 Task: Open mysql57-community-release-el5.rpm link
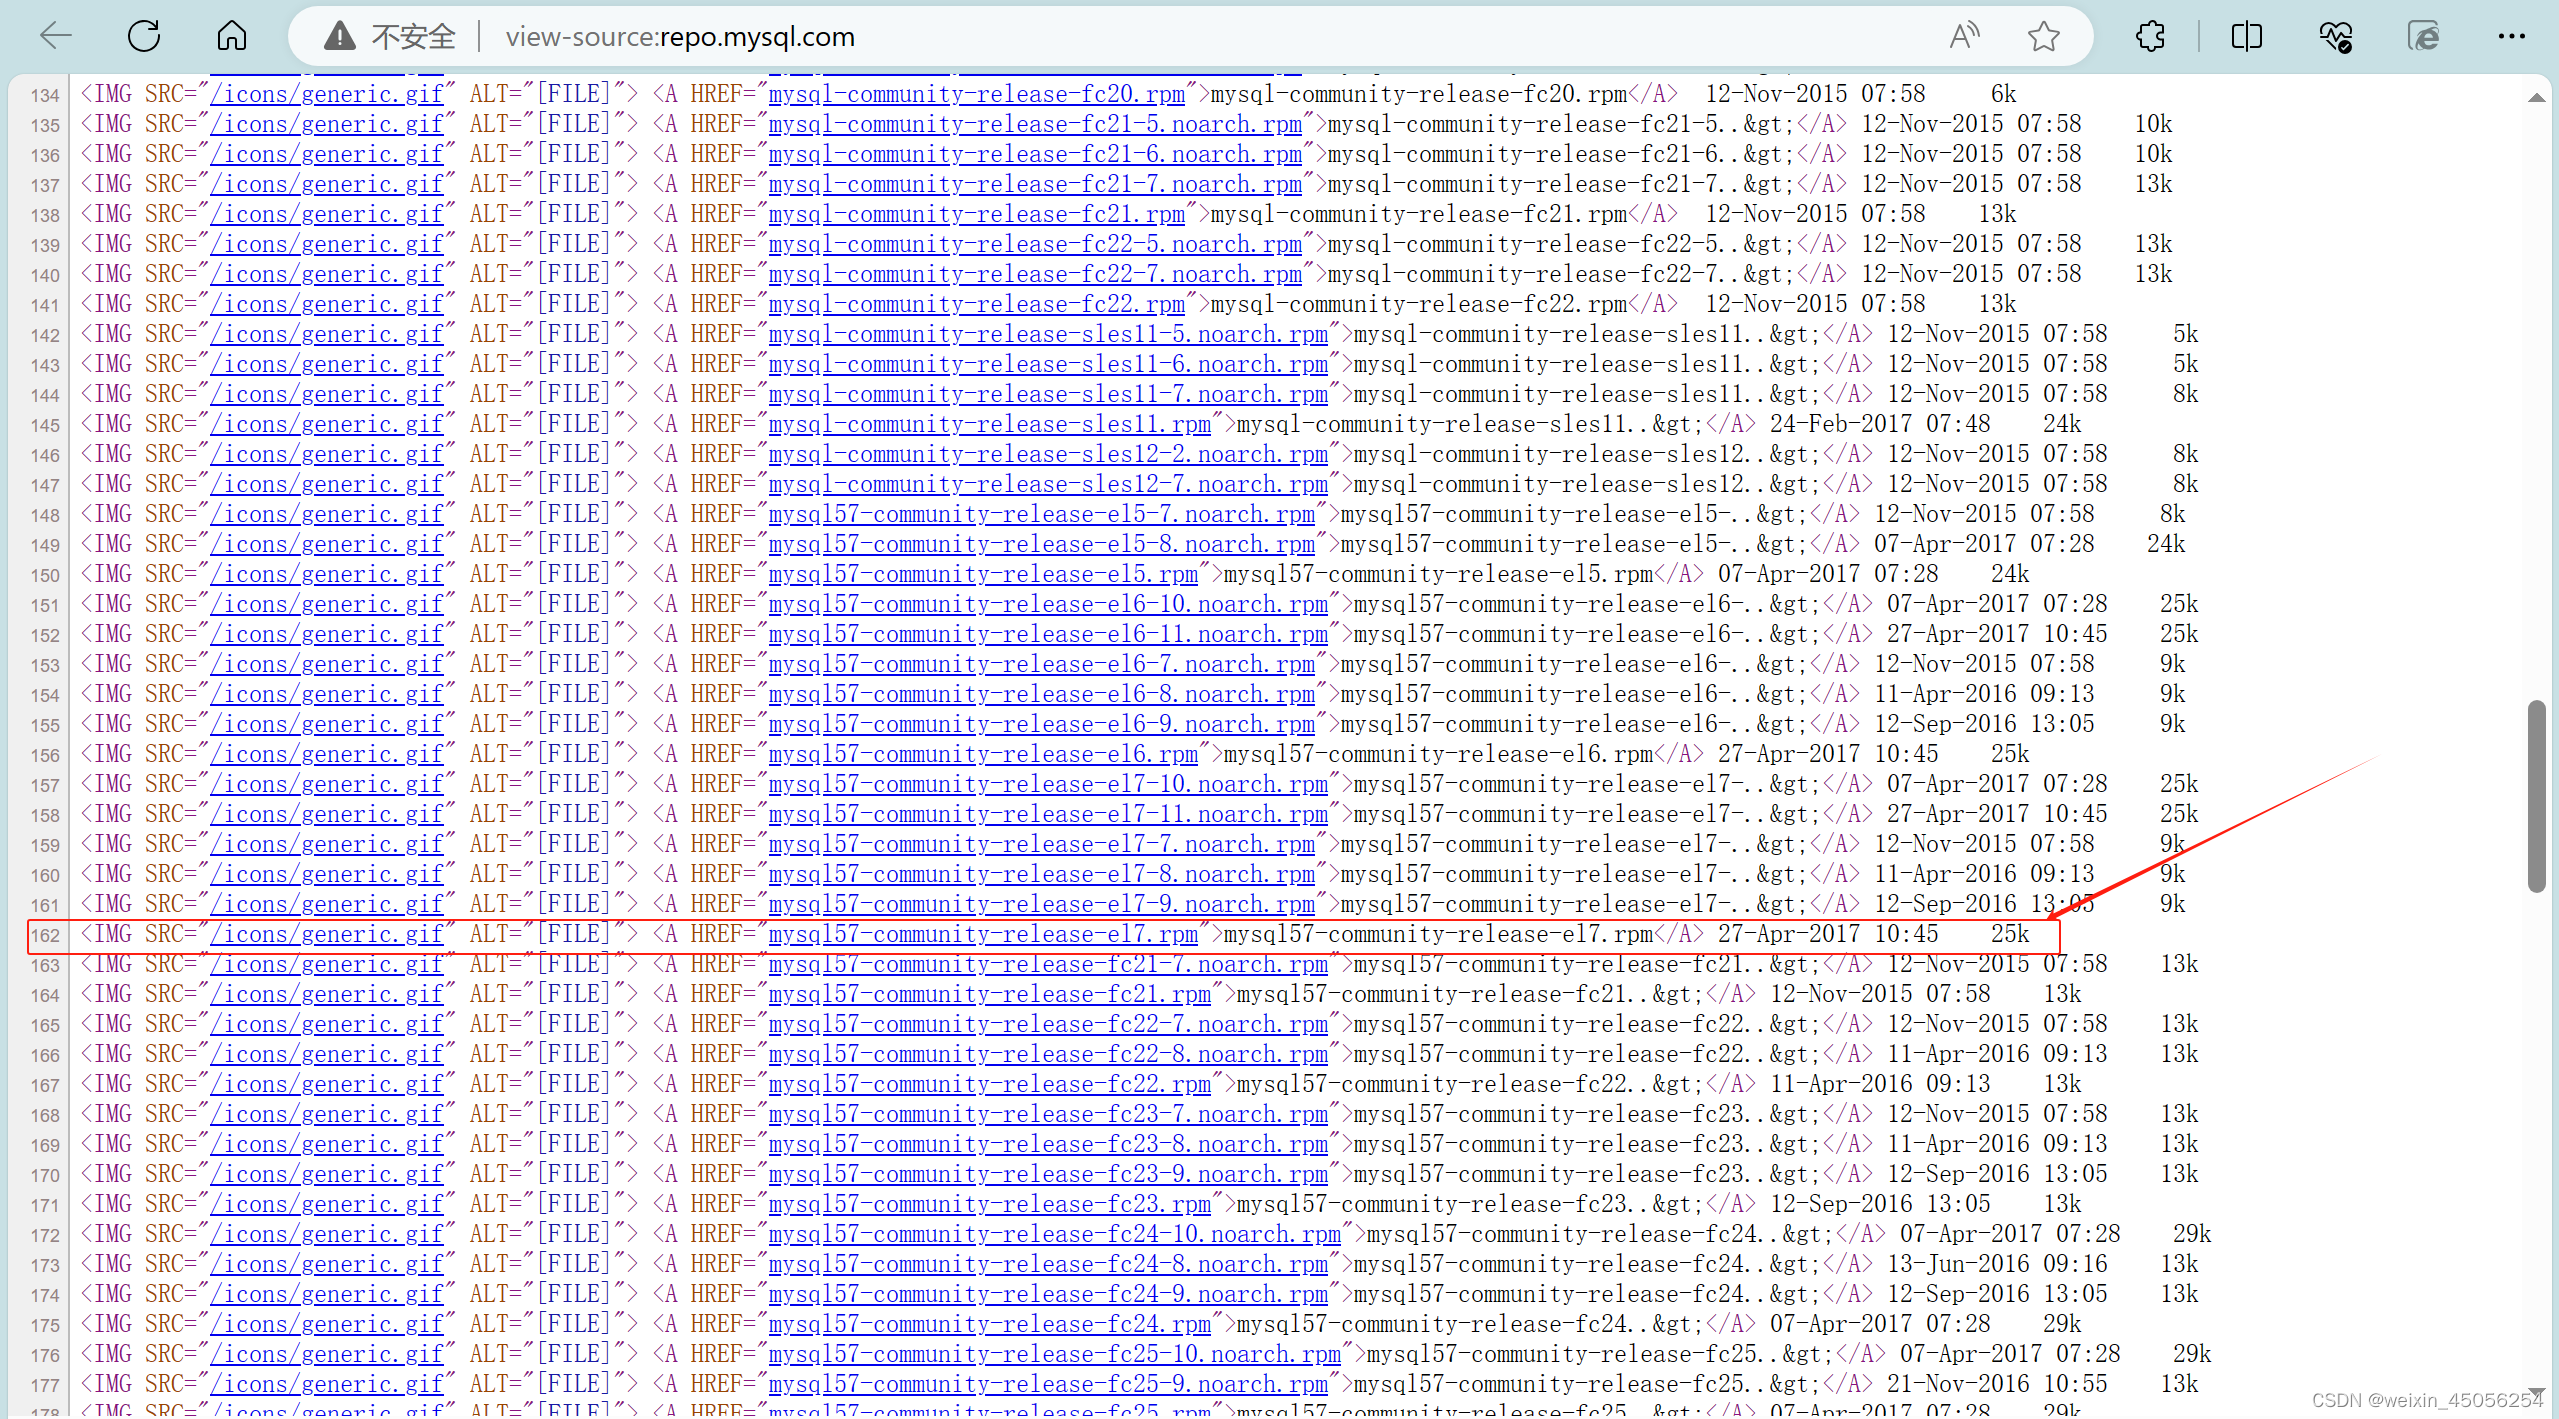click(982, 574)
